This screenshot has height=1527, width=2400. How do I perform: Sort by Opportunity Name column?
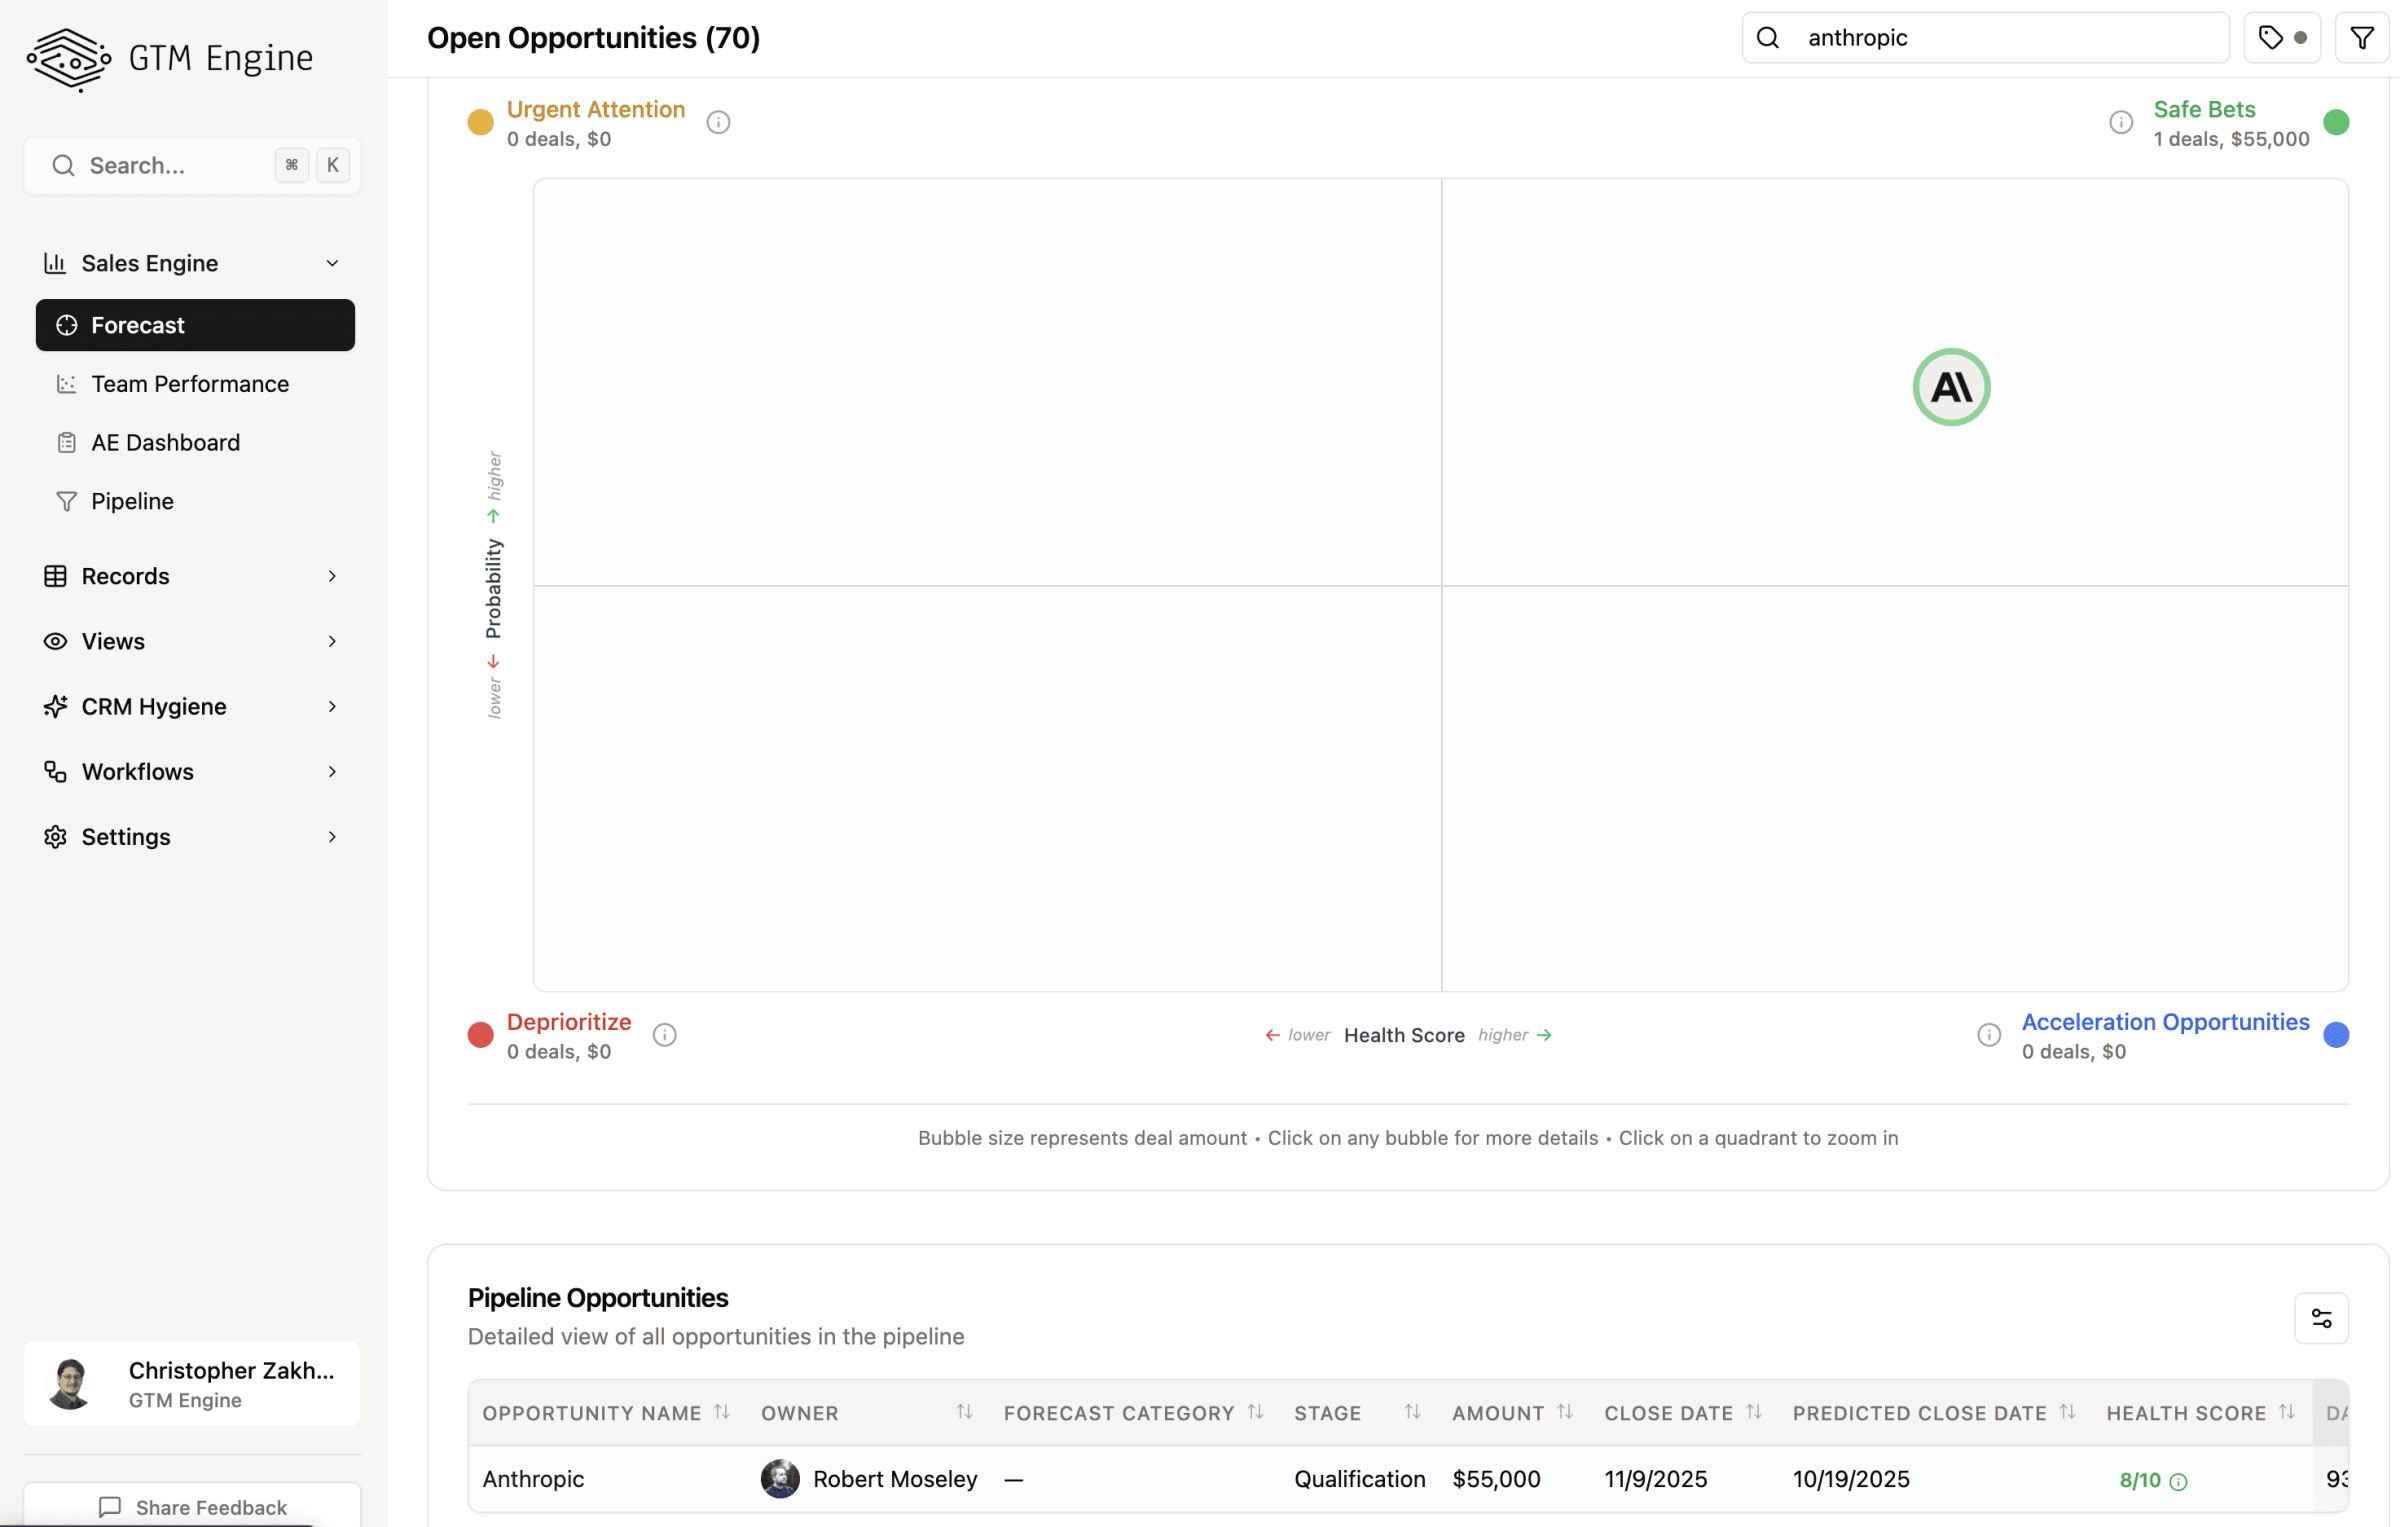721,1412
